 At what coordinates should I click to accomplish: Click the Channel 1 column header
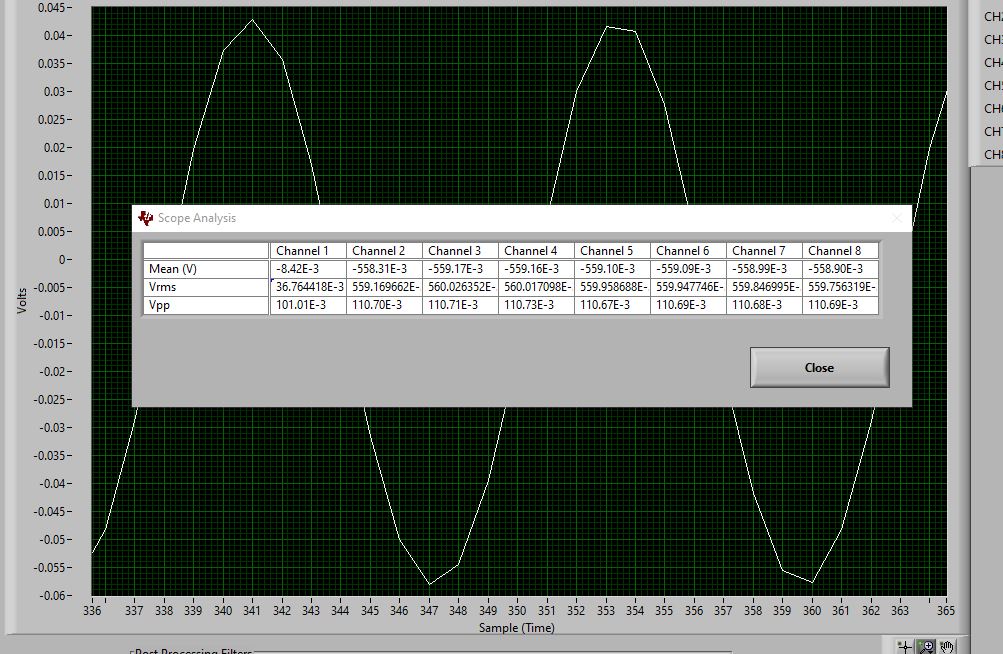tap(308, 251)
